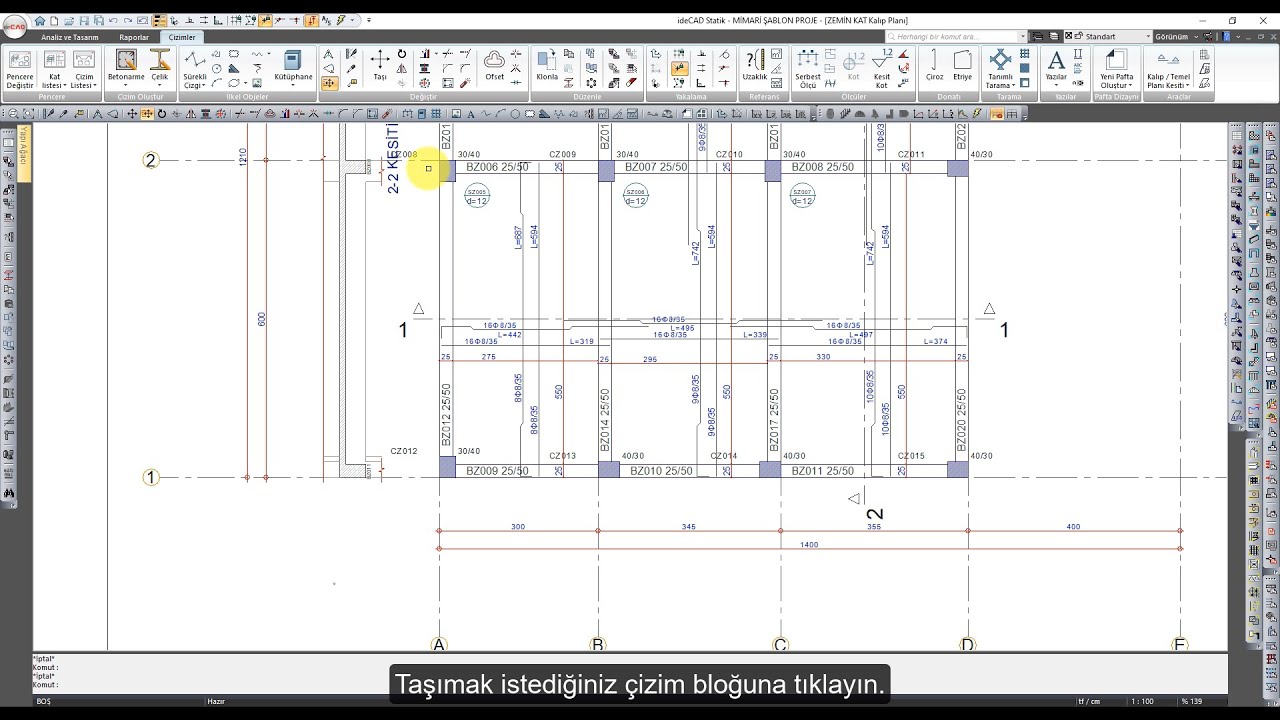1280x720 pixels.
Task: Switch to the Raporlar tab
Action: click(134, 37)
